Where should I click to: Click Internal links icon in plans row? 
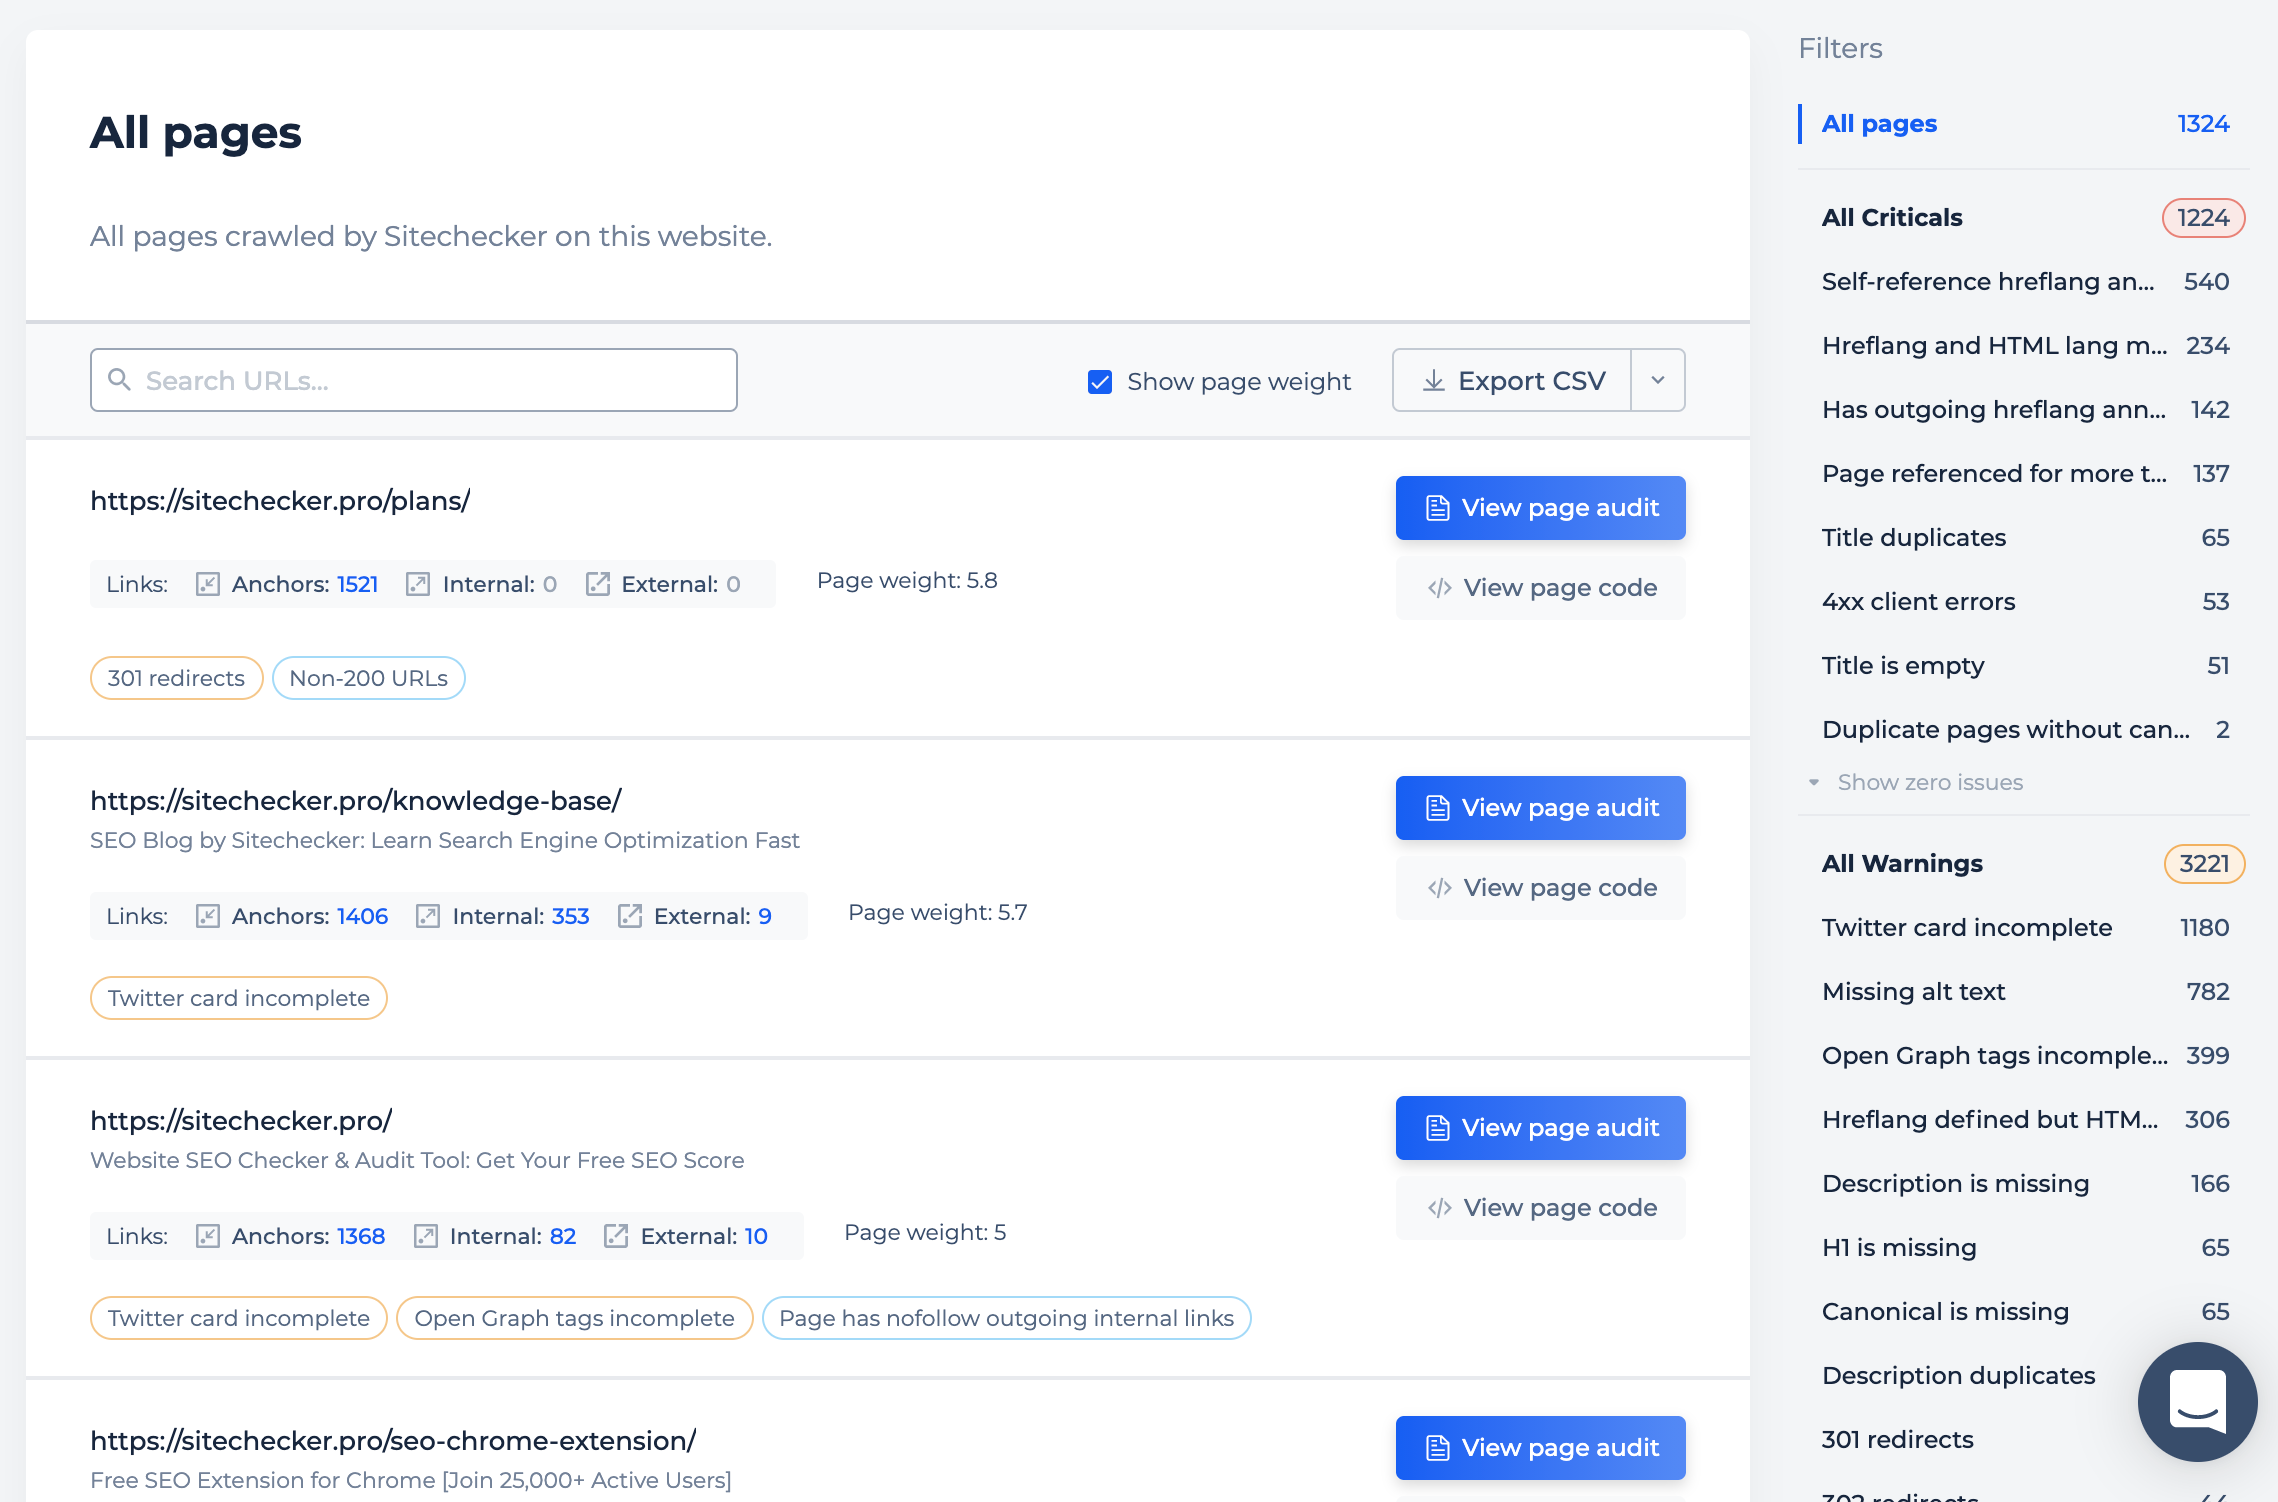pyautogui.click(x=418, y=584)
